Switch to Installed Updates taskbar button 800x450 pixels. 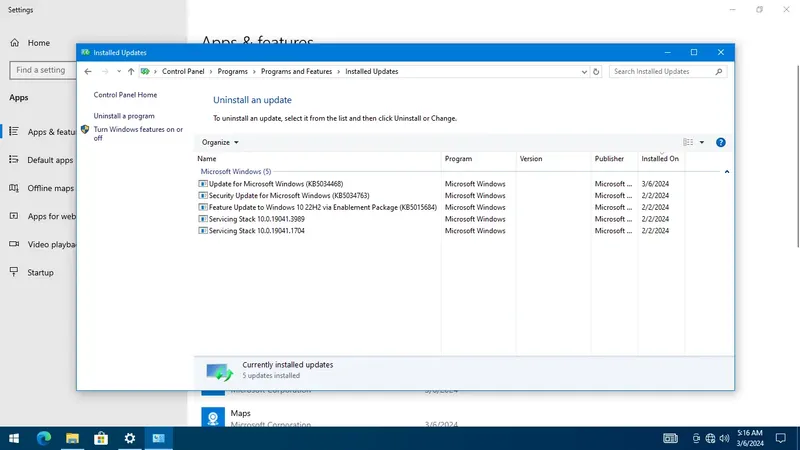(x=159, y=438)
